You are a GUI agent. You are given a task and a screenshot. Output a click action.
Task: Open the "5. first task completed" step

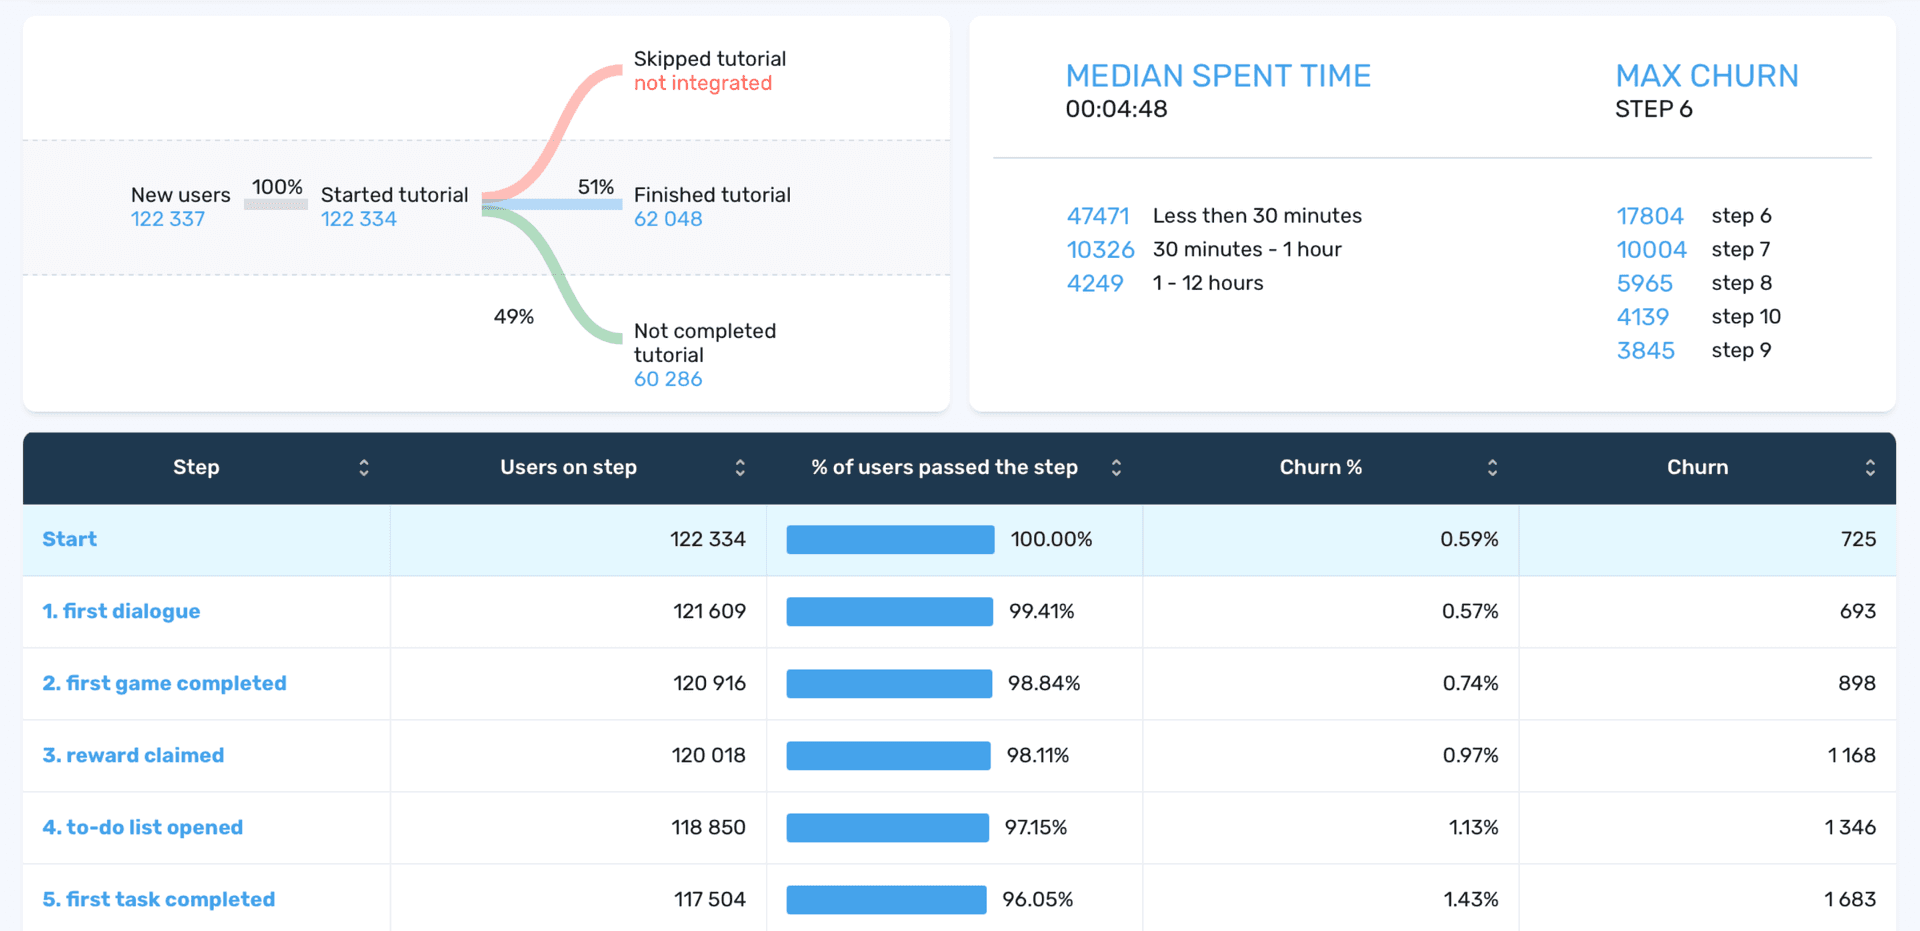158,899
